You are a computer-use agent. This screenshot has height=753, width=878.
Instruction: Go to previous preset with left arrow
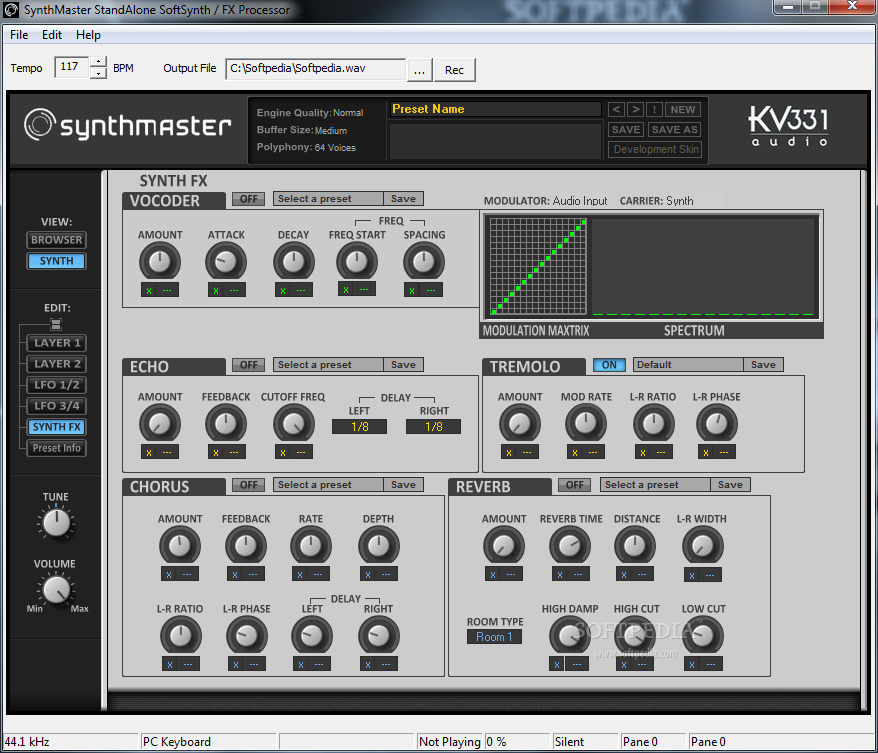pos(615,110)
